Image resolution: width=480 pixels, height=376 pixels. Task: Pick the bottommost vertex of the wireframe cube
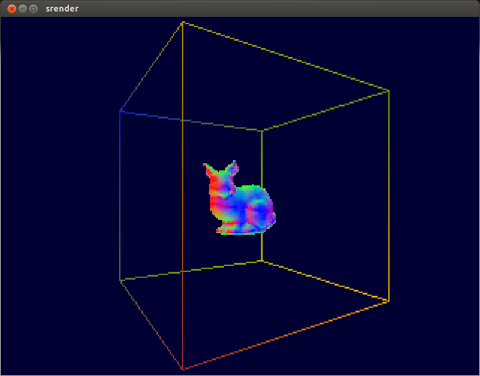click(x=183, y=369)
